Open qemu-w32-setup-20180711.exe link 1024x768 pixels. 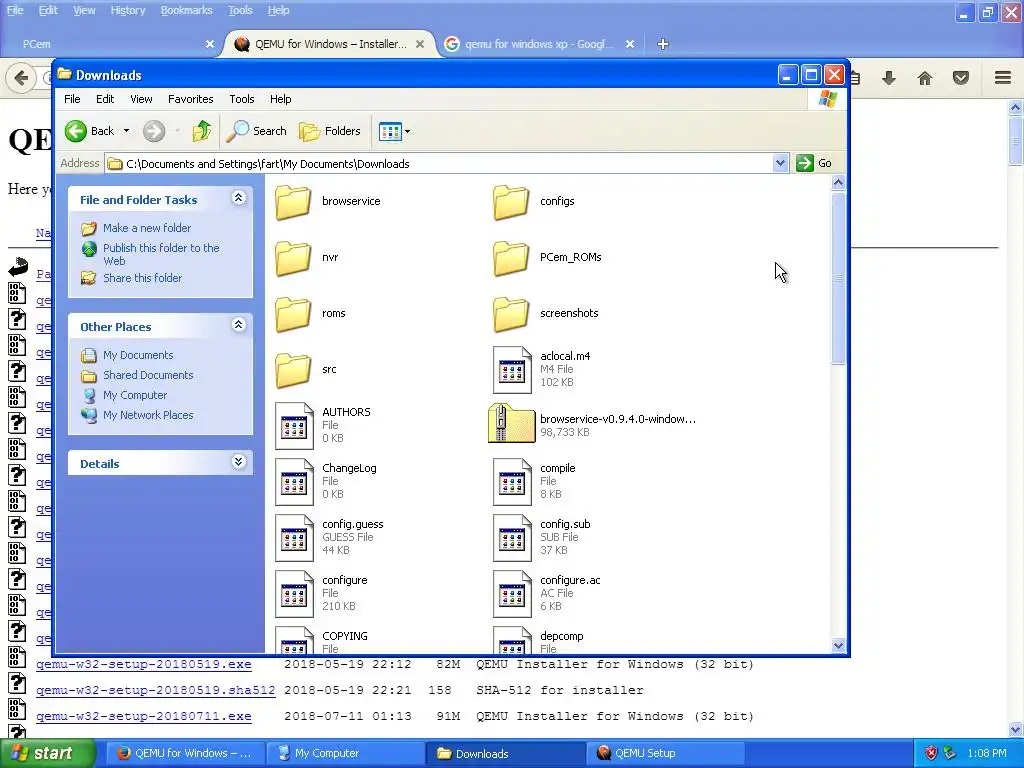coord(144,716)
